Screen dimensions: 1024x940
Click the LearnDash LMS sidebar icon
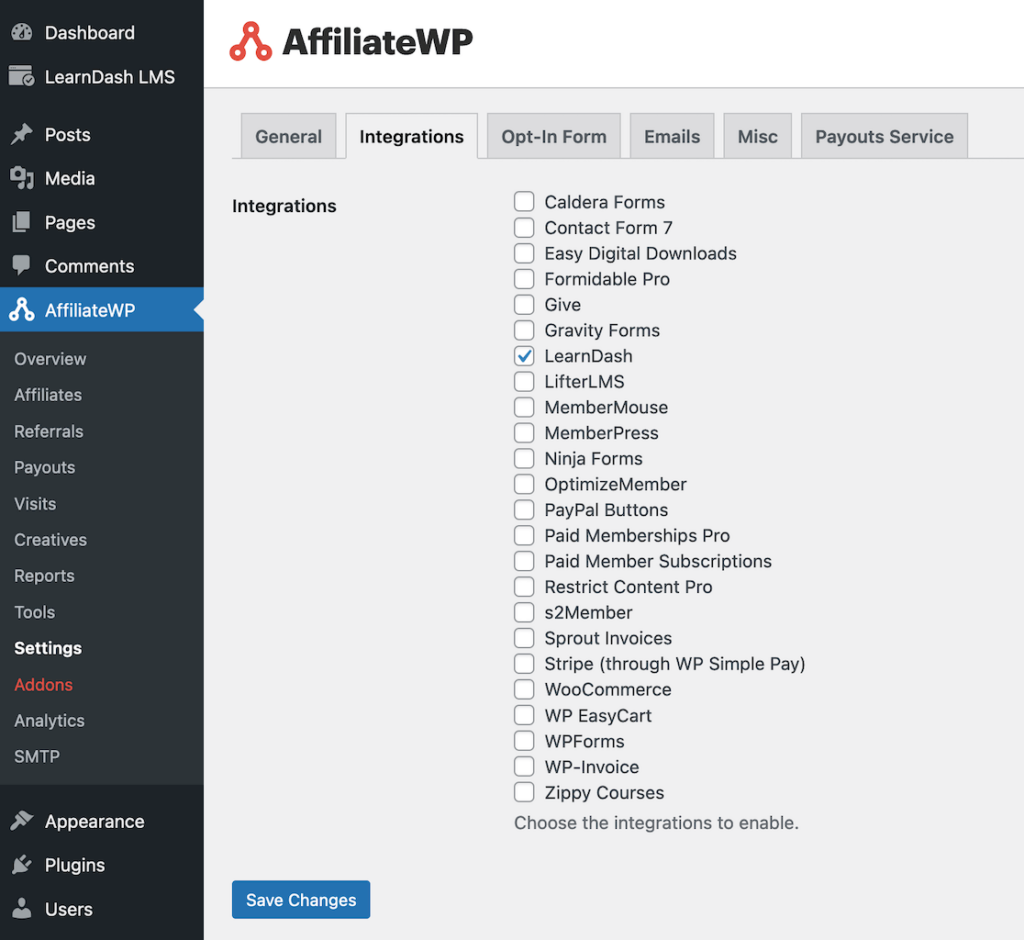click(x=22, y=76)
